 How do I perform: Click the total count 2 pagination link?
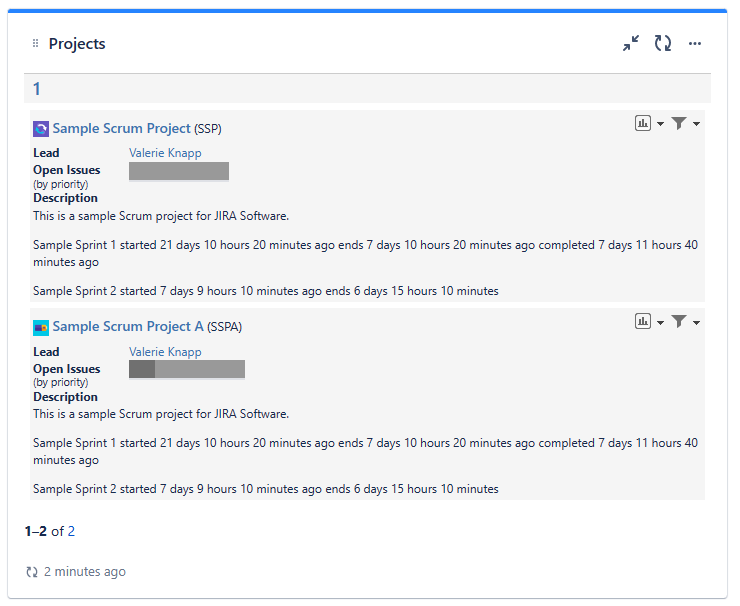[71, 531]
